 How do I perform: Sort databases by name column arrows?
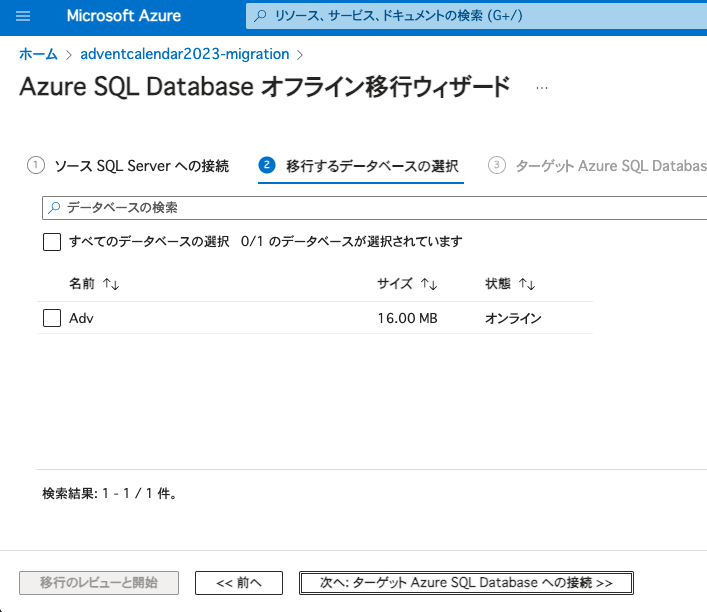pos(110,284)
